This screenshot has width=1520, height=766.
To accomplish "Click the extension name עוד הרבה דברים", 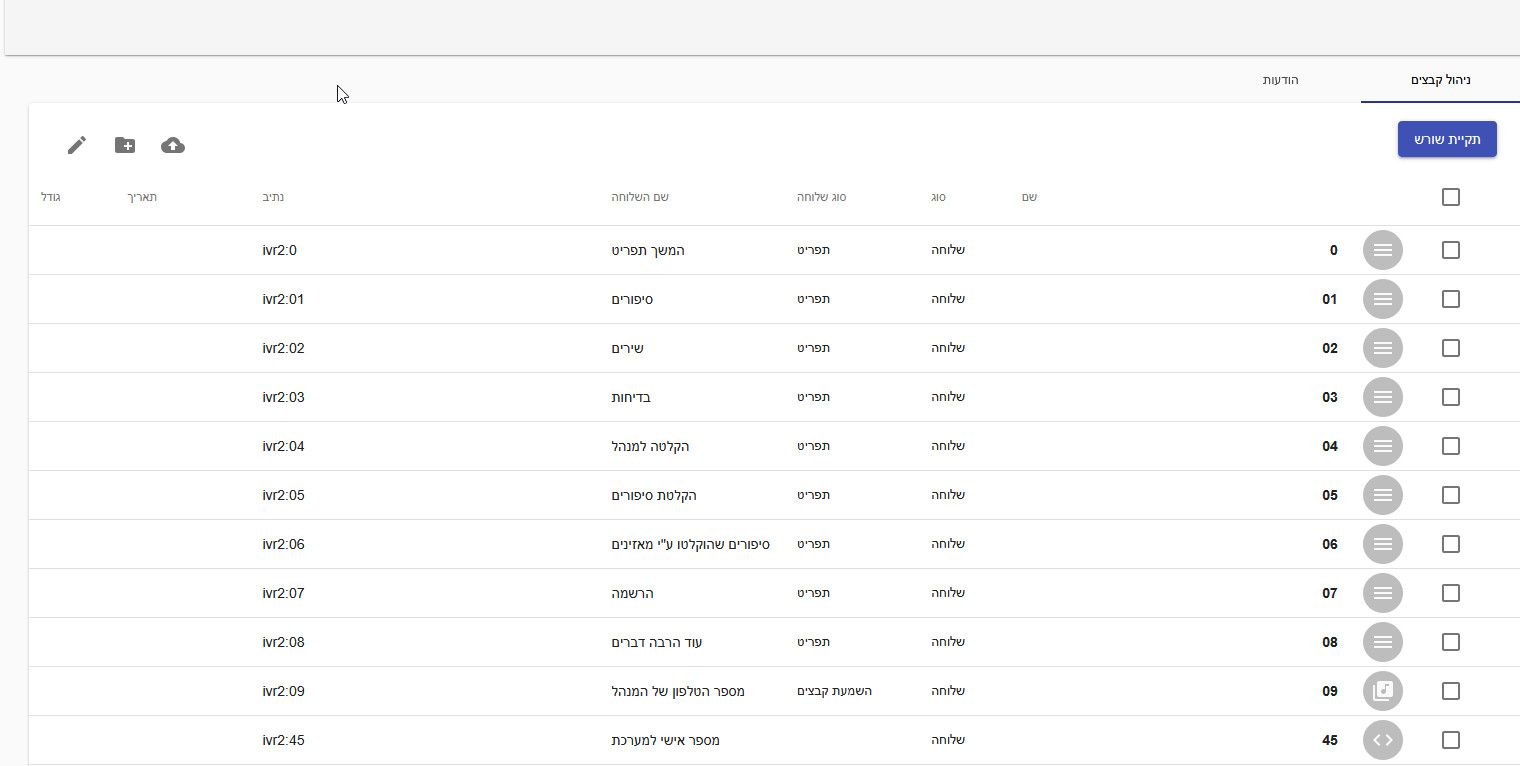I will (x=657, y=642).
